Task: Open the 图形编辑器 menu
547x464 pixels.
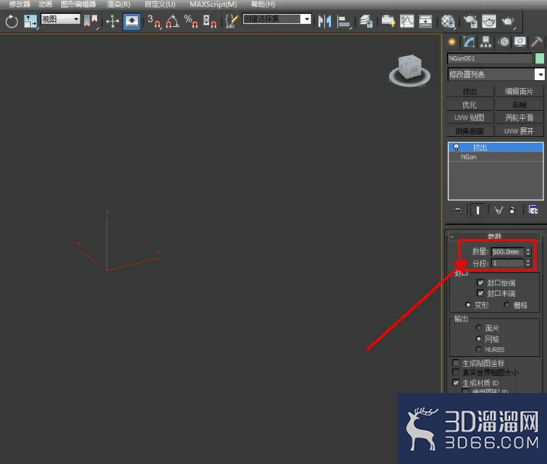Action: click(78, 5)
